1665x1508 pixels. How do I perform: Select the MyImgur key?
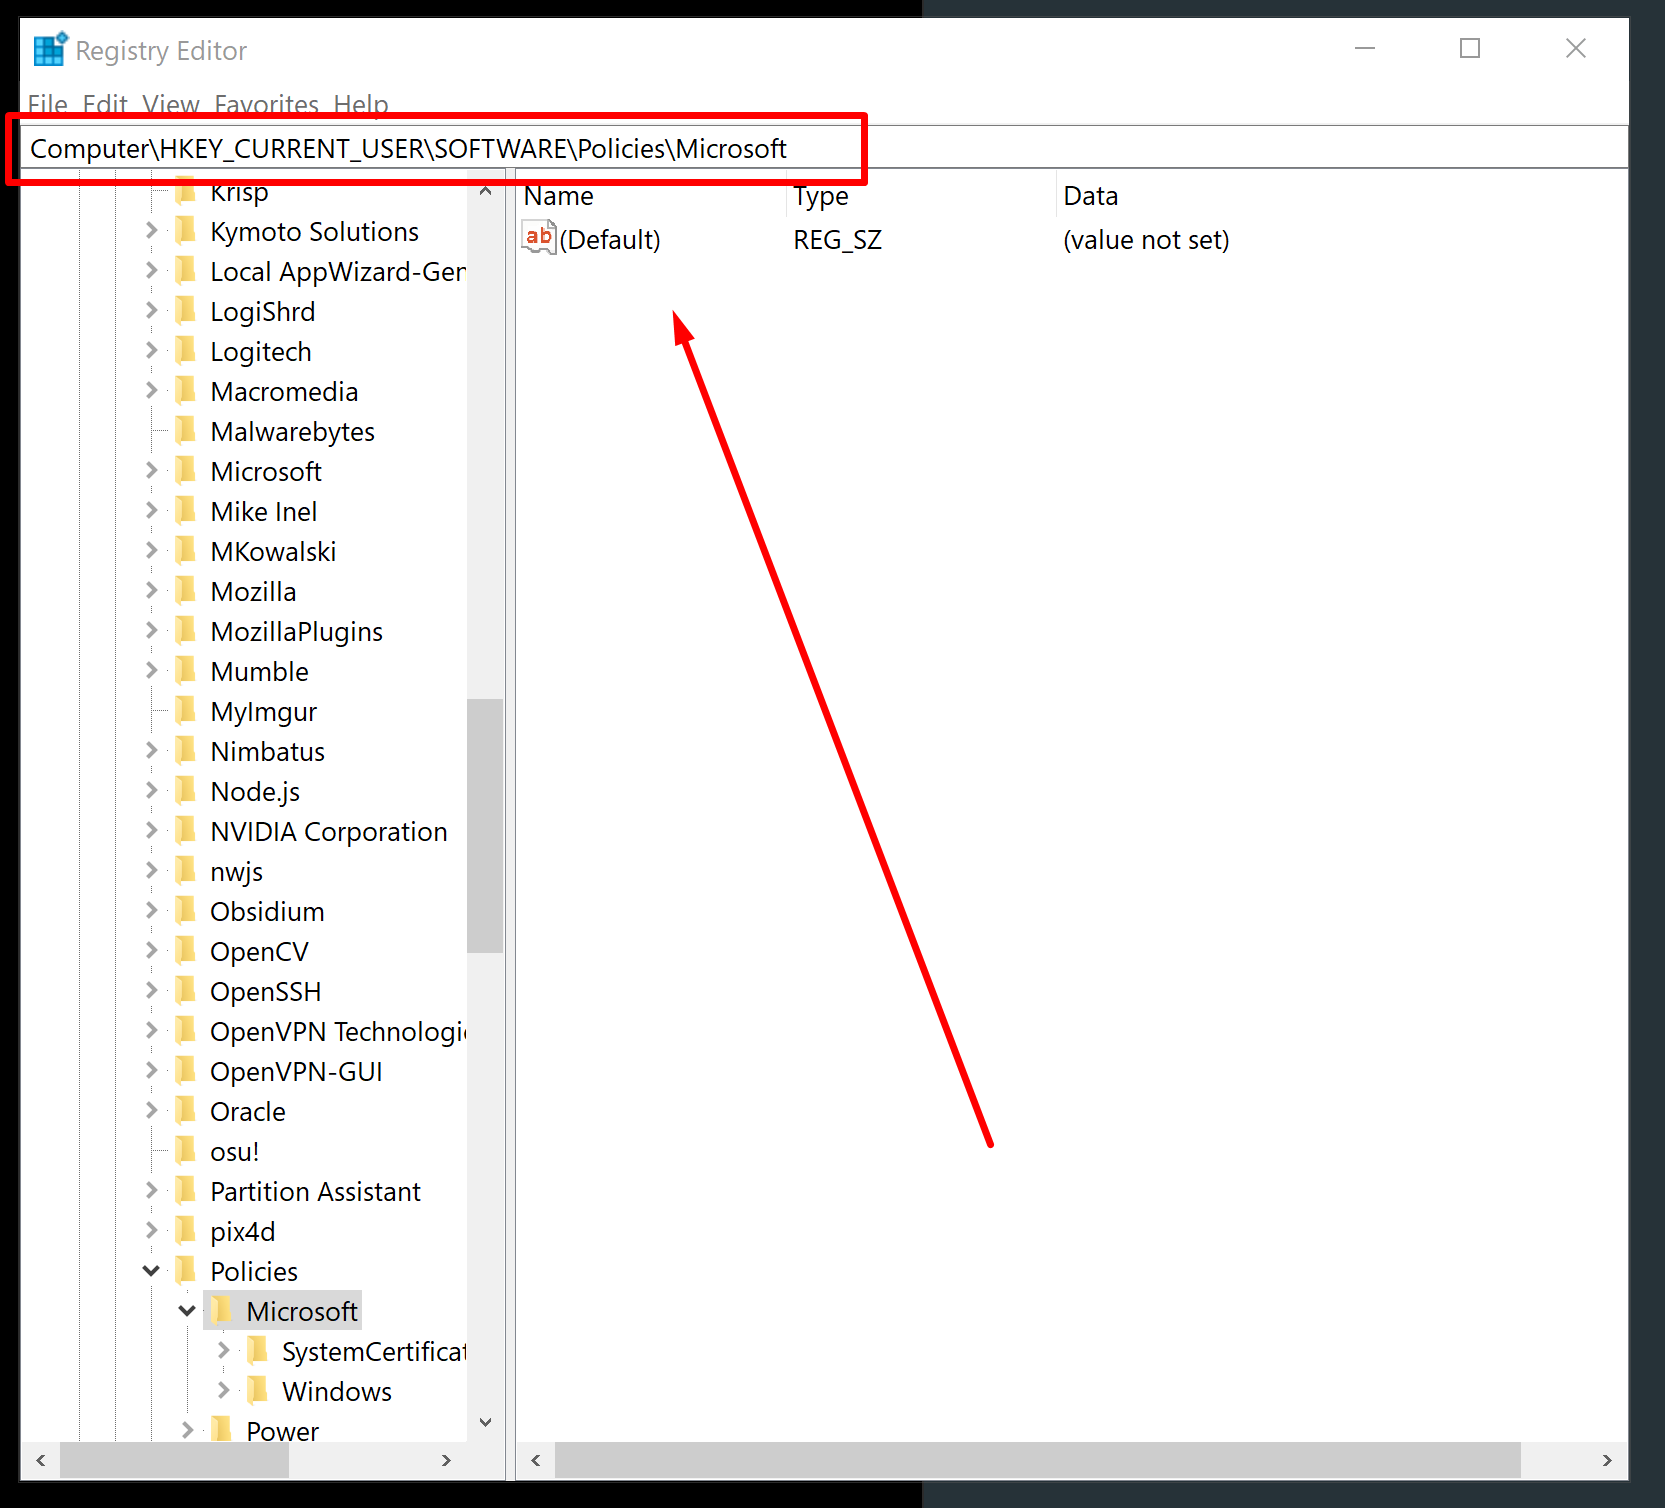coord(264,712)
